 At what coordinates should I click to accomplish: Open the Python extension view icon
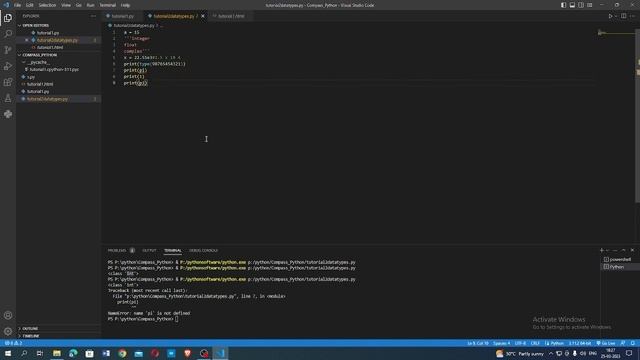[x=8, y=114]
